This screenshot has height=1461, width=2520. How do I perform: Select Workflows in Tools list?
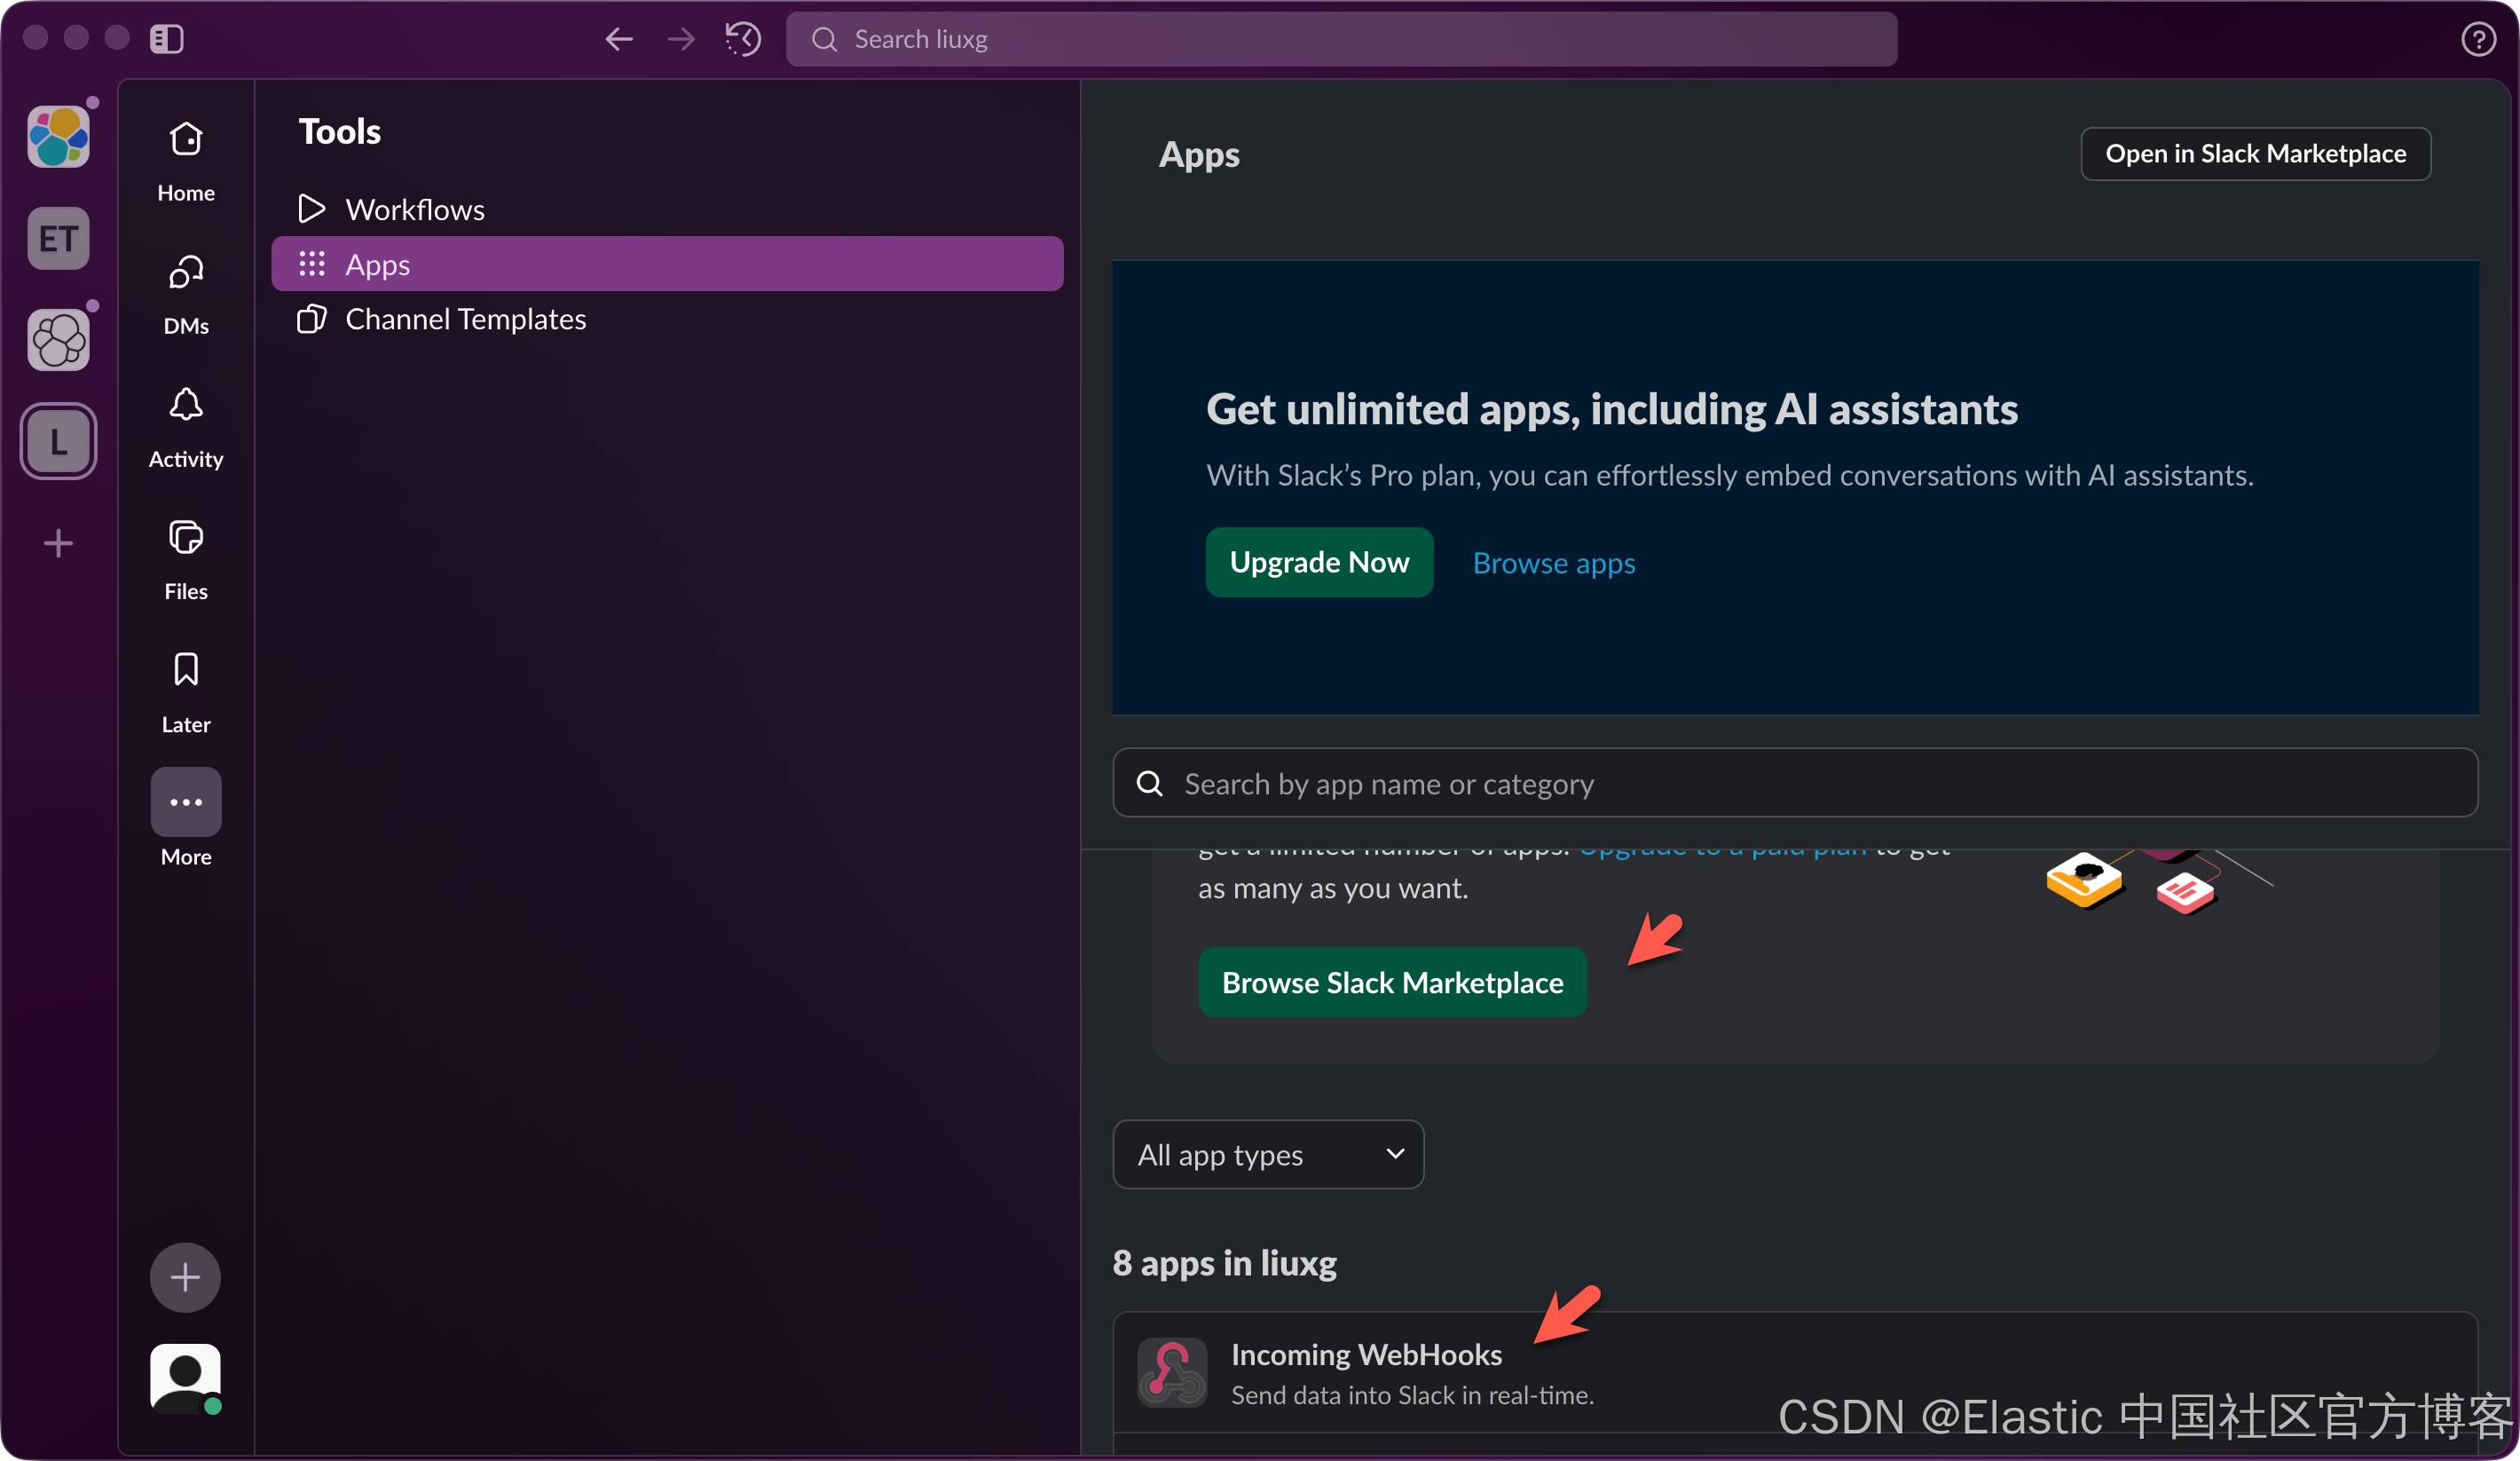click(x=414, y=209)
